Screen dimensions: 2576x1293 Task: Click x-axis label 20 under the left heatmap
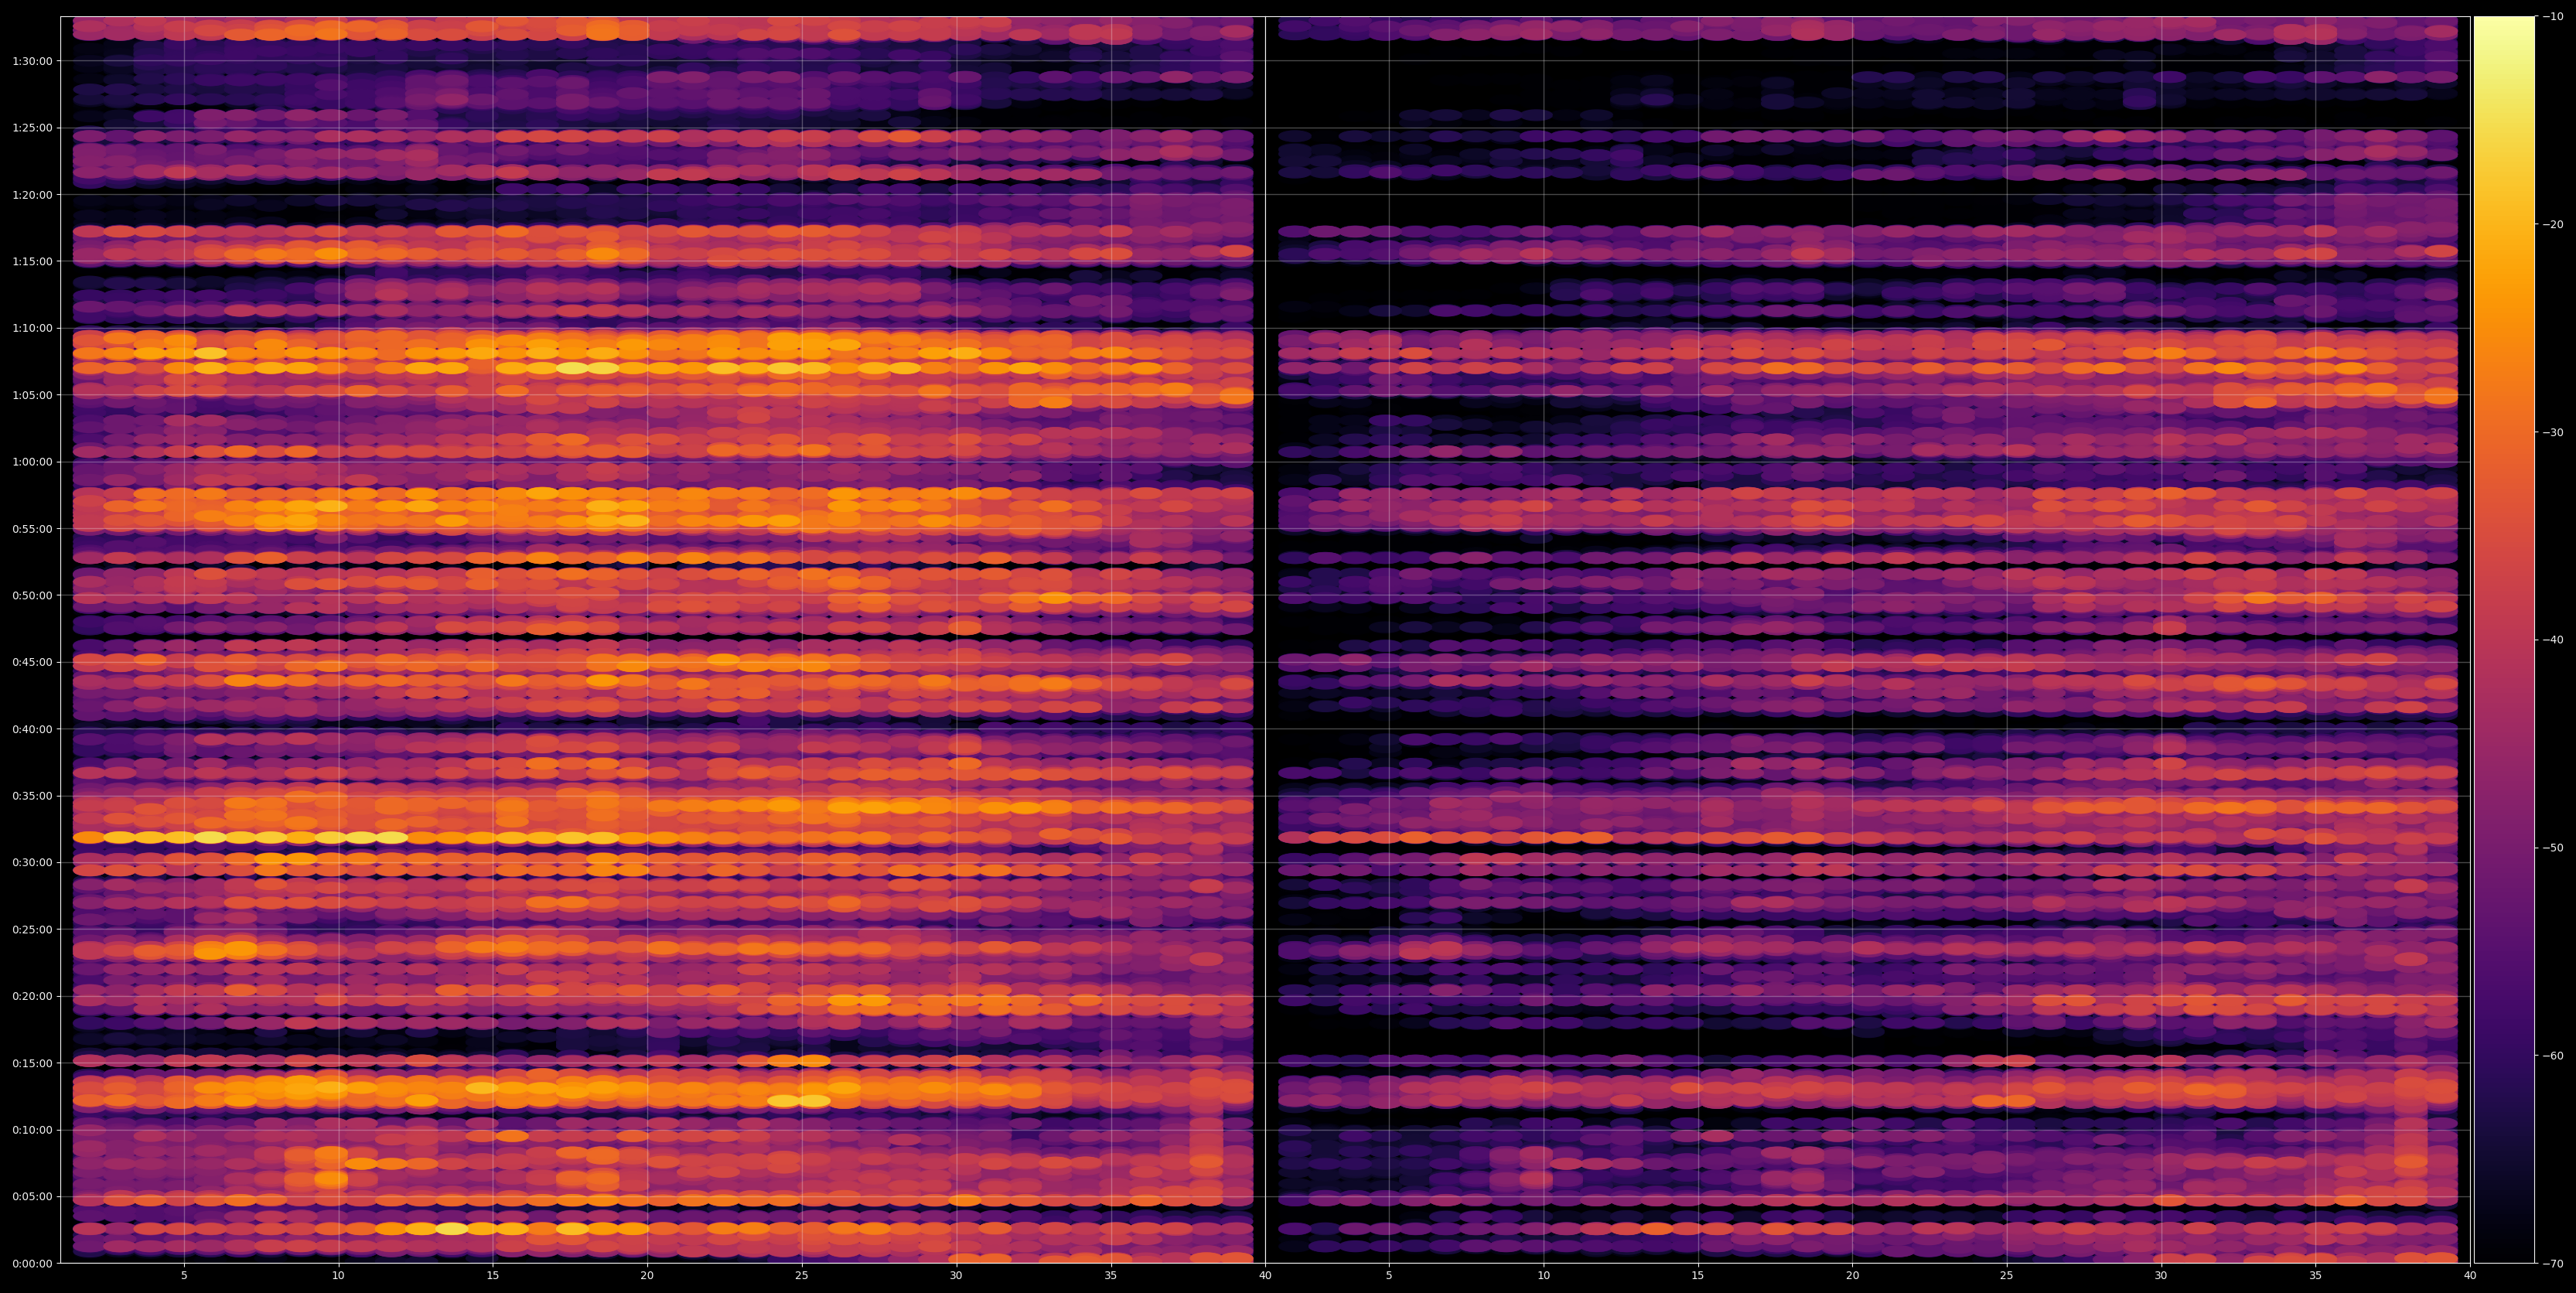pyautogui.click(x=647, y=1276)
